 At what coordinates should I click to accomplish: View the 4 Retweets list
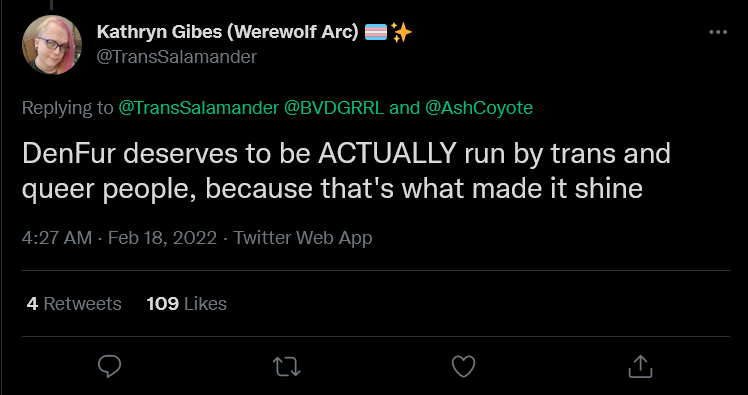(x=74, y=303)
